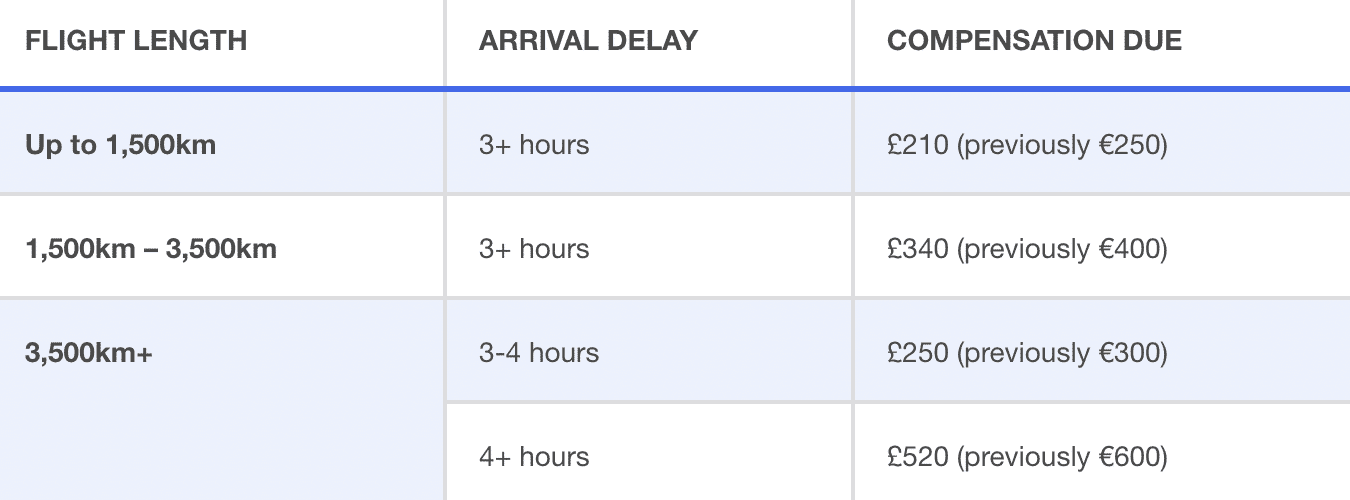Click the 3+ hours cell in the Up to 1,500km row

(x=649, y=142)
